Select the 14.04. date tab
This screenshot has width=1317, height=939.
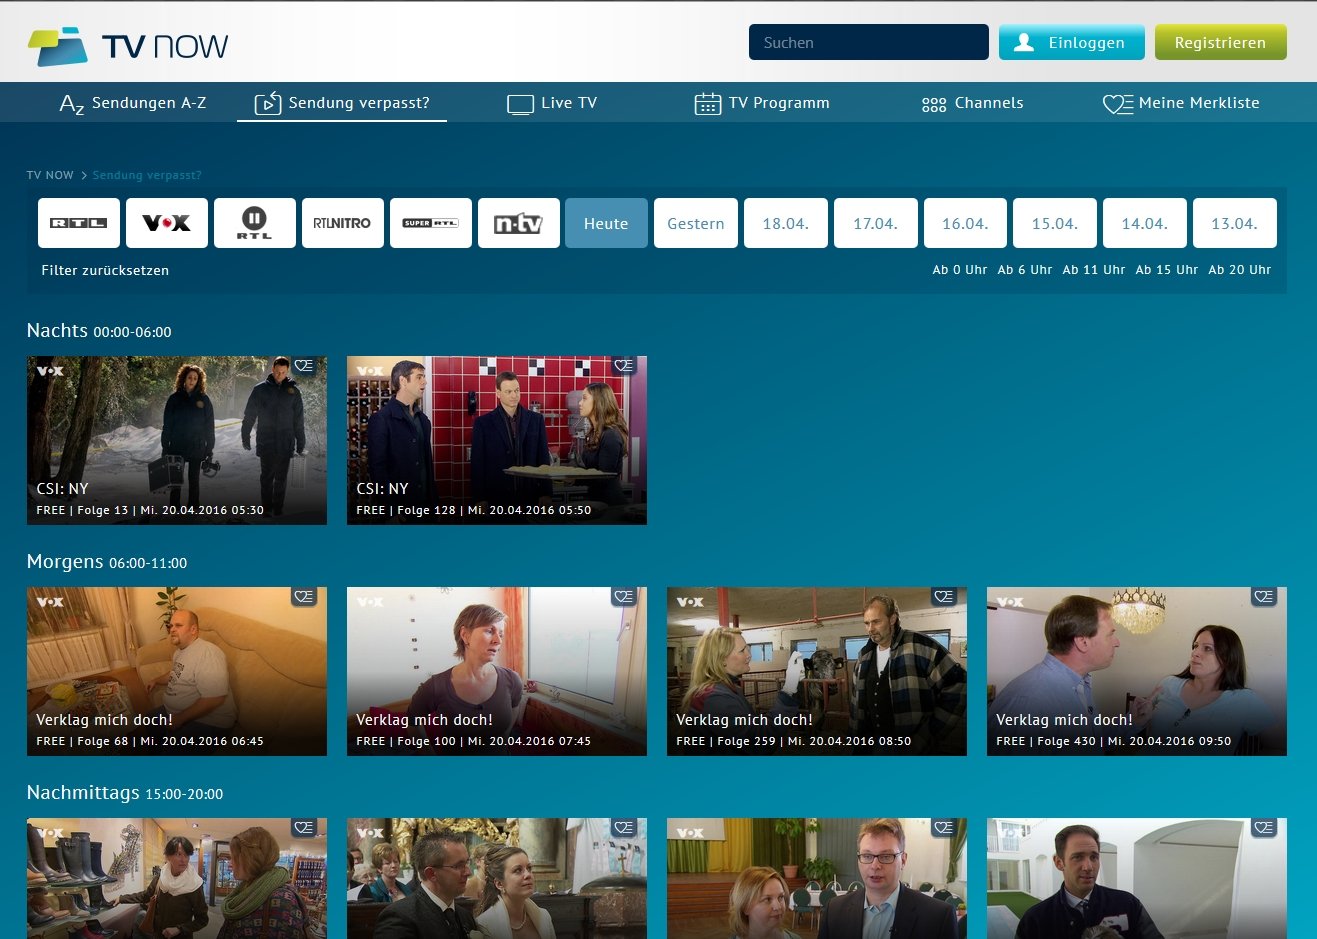click(1145, 223)
